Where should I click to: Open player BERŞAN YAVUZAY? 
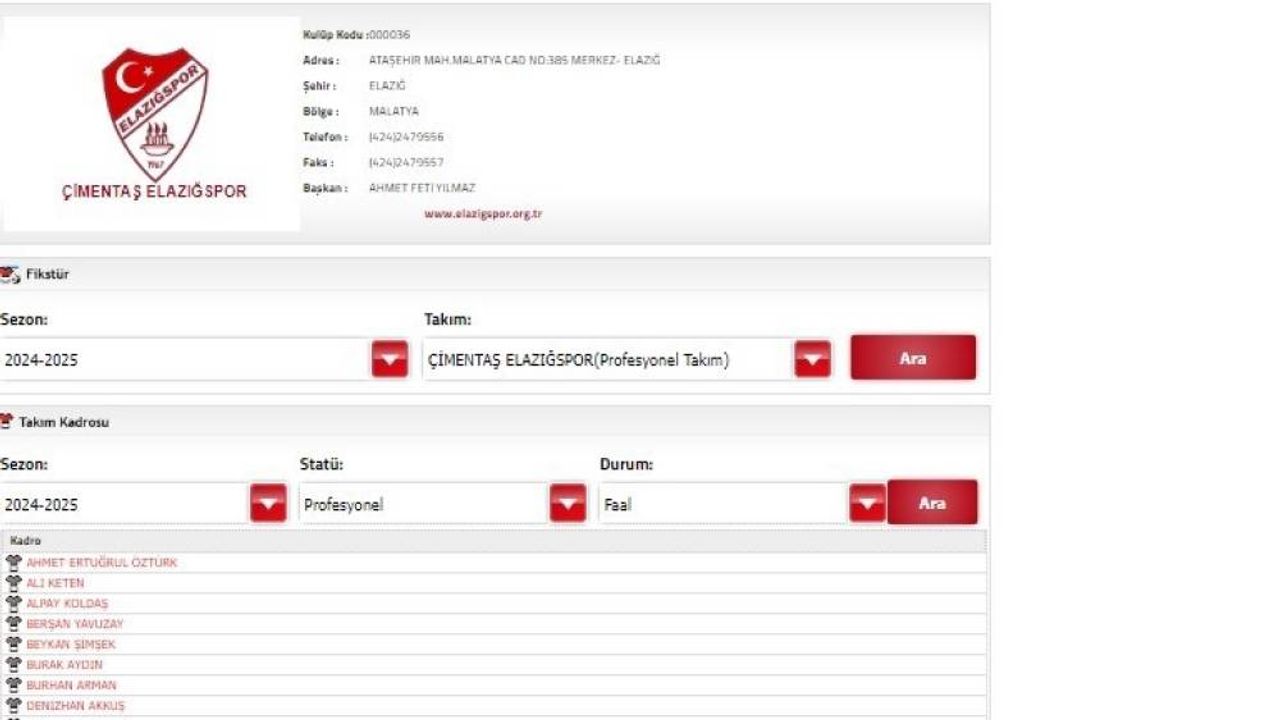(75, 624)
